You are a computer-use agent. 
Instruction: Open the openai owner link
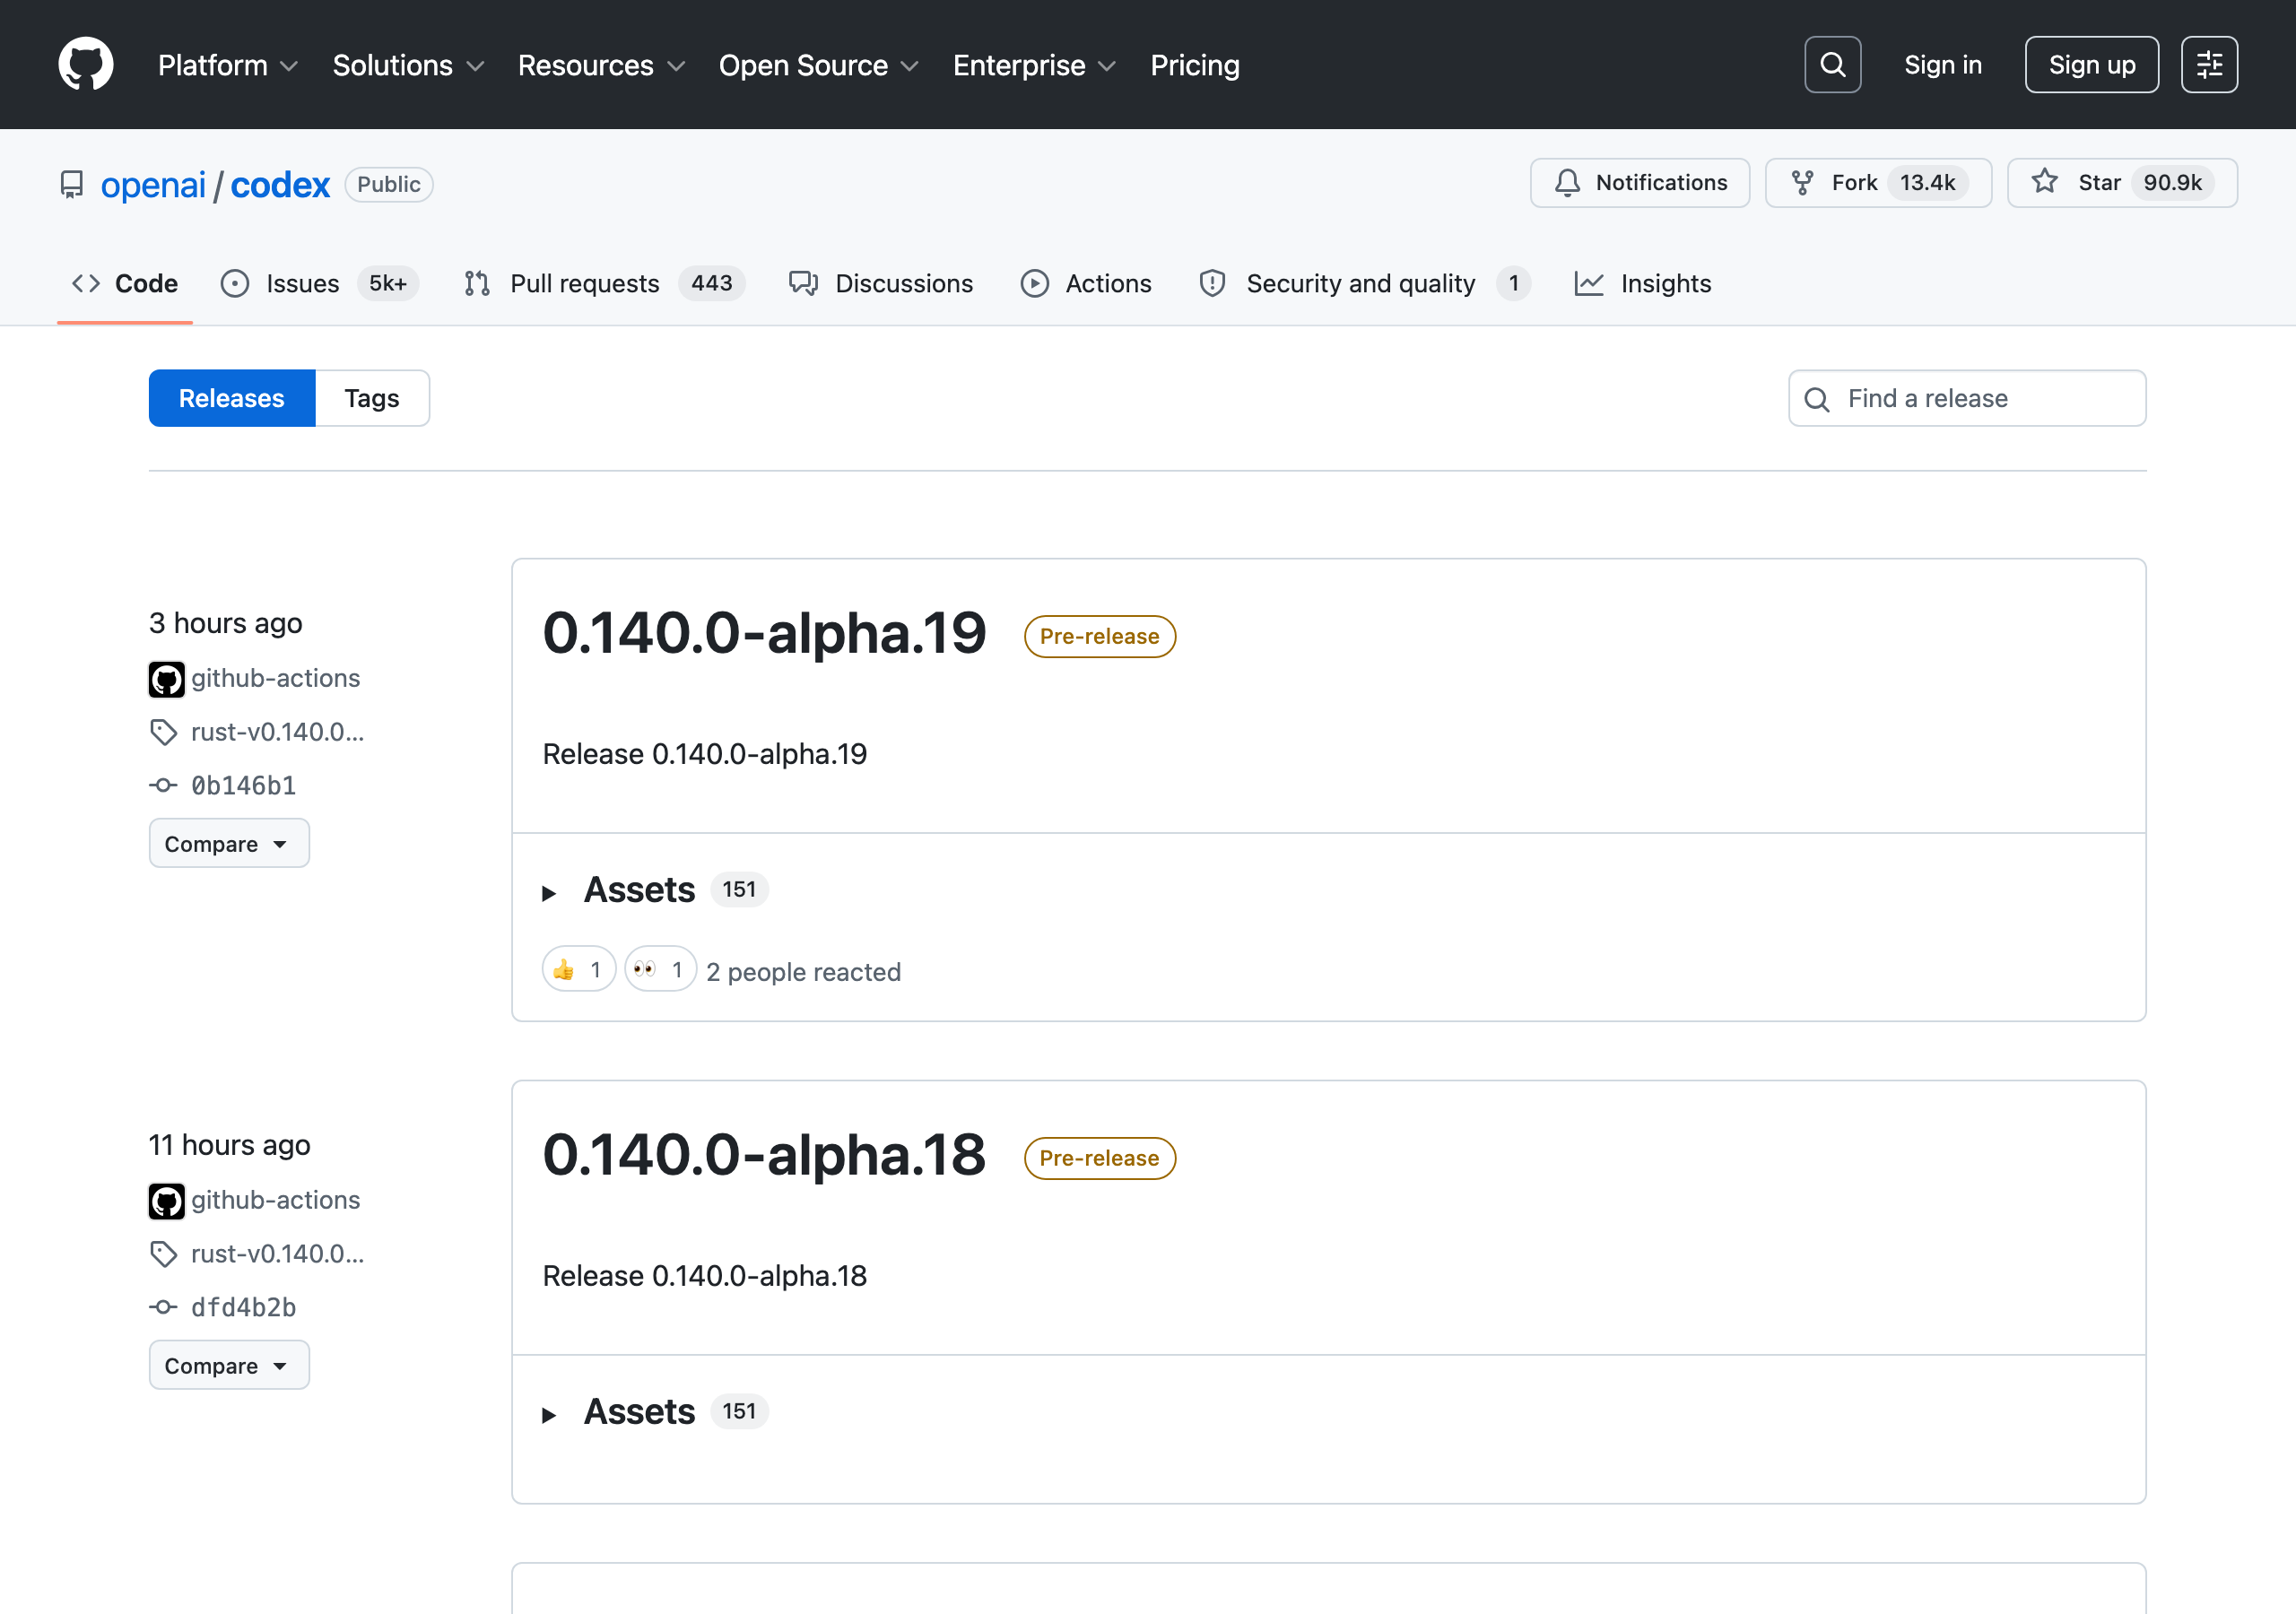[x=153, y=185]
